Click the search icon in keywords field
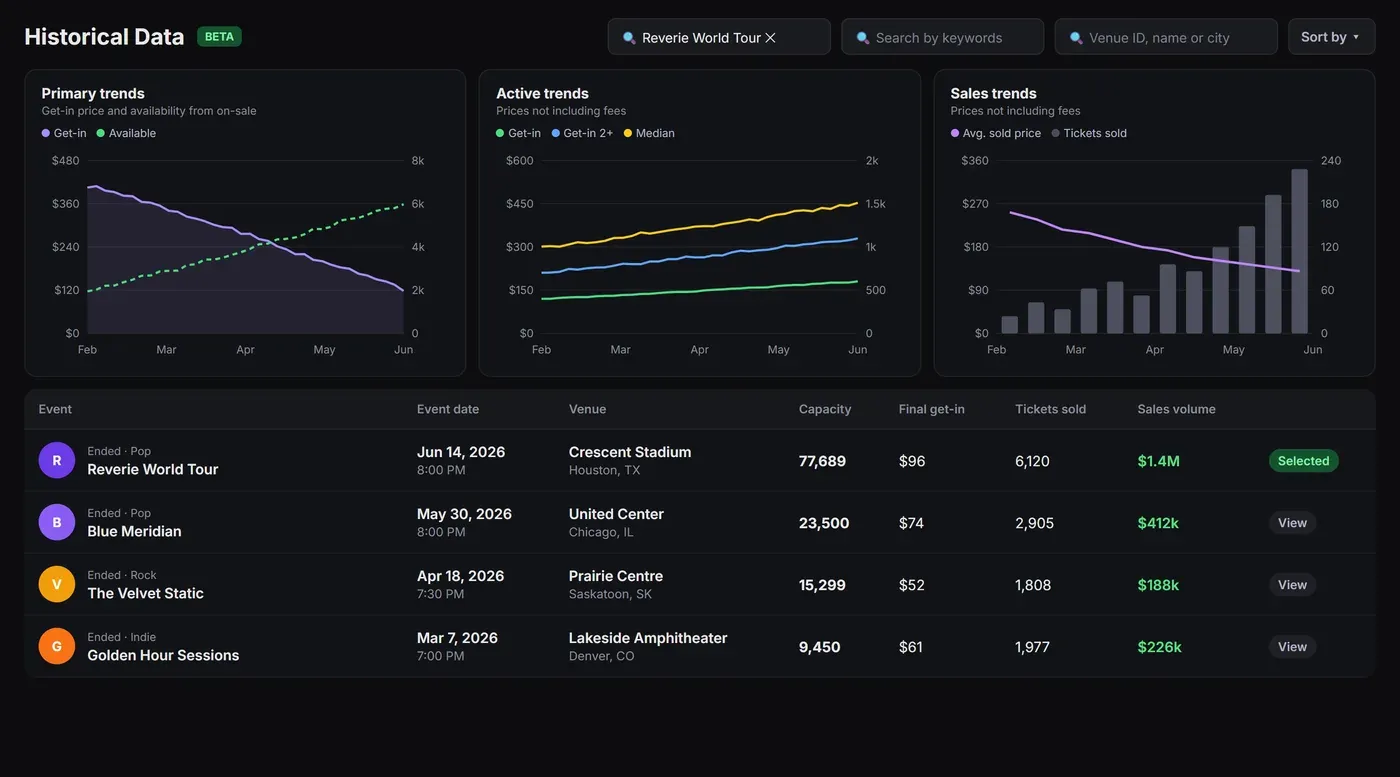Screen dimensions: 1400x777 (863, 38)
